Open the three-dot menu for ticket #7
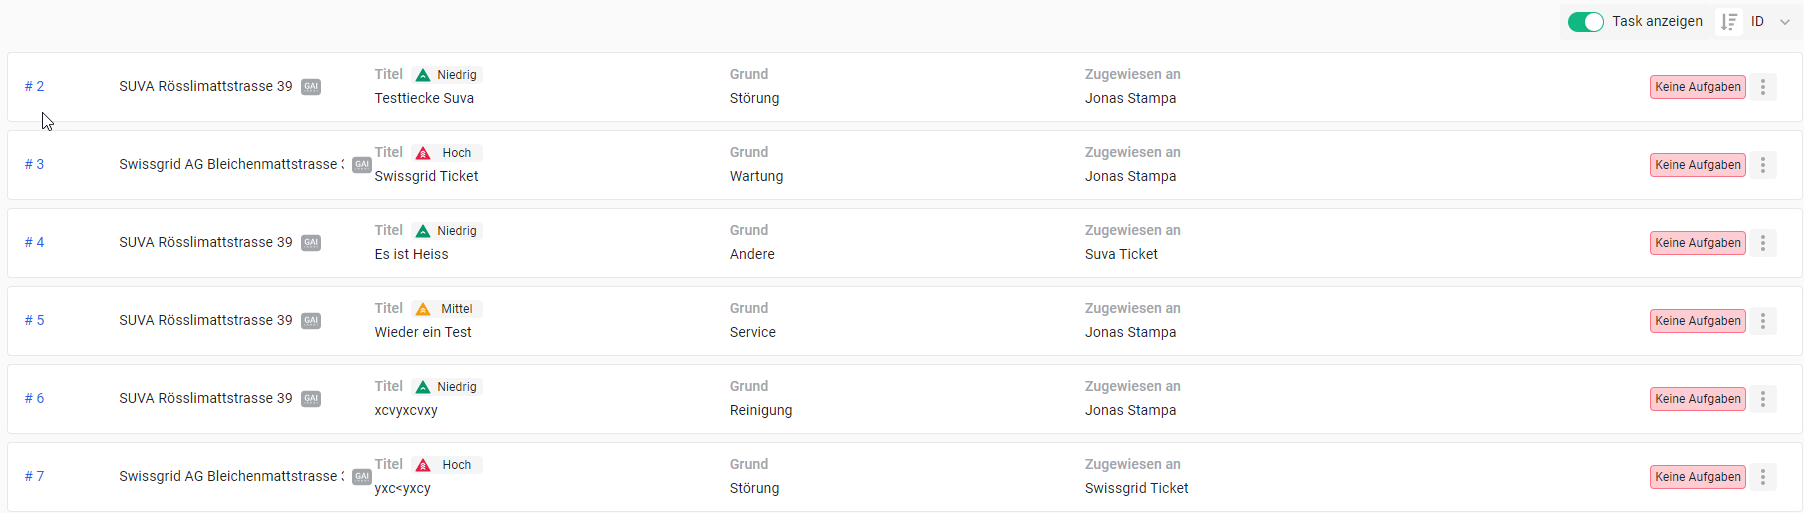The image size is (1804, 513). click(x=1763, y=477)
